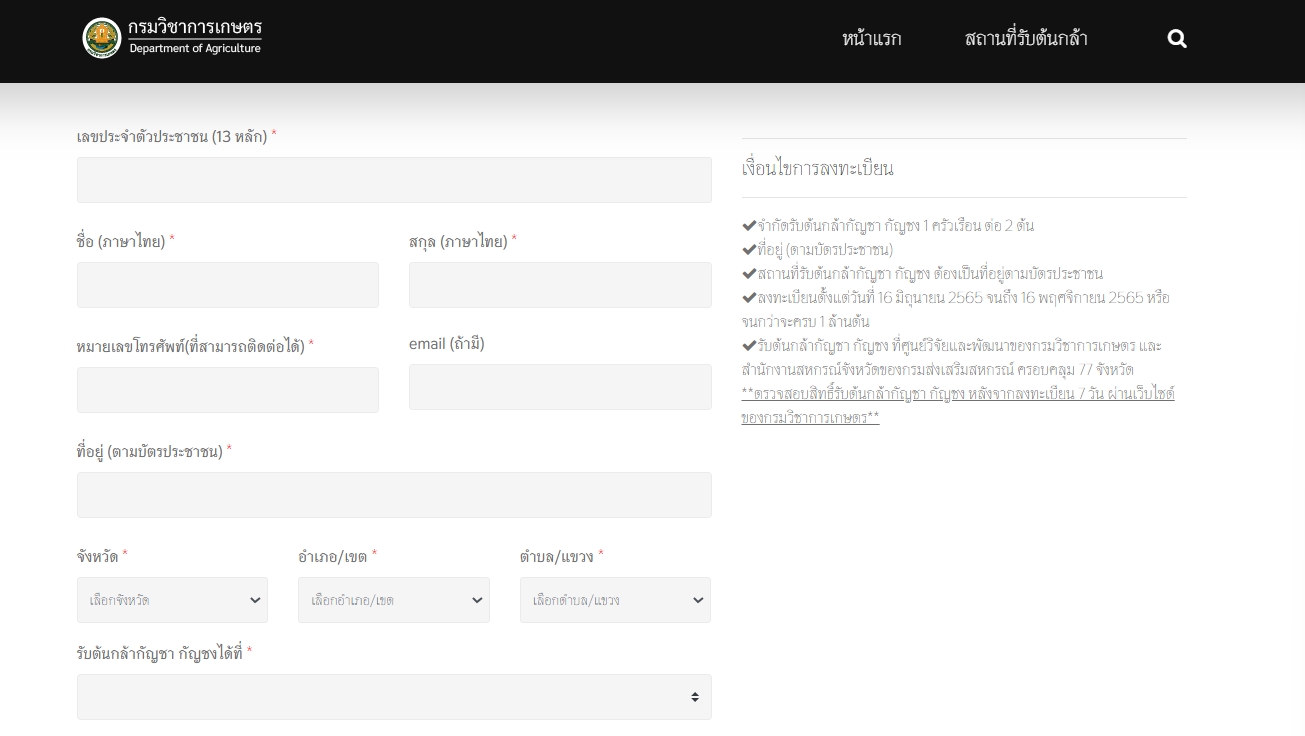The height and width of the screenshot is (736, 1305).
Task: Click the ชื่อ (ภาษาไทย) name field
Action: 227,285
